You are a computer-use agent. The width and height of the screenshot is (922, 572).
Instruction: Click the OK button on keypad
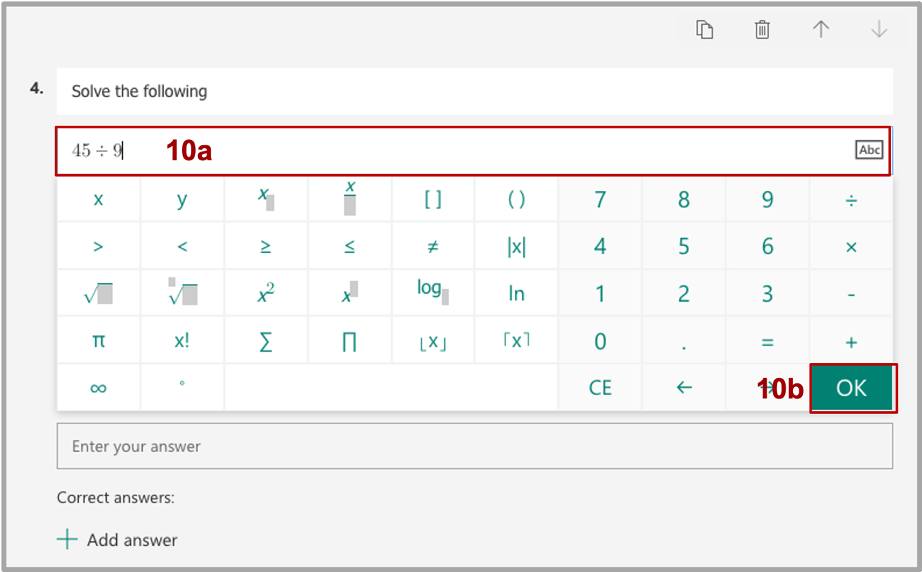pos(851,388)
